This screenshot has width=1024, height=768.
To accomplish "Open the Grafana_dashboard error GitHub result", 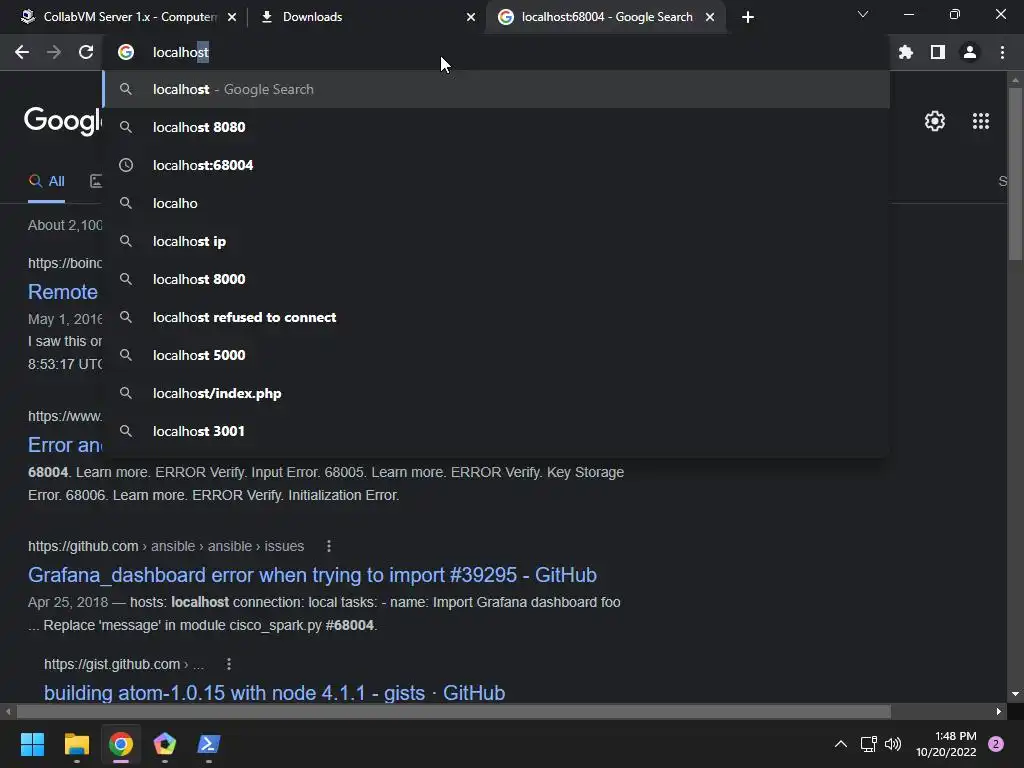I will 312,575.
